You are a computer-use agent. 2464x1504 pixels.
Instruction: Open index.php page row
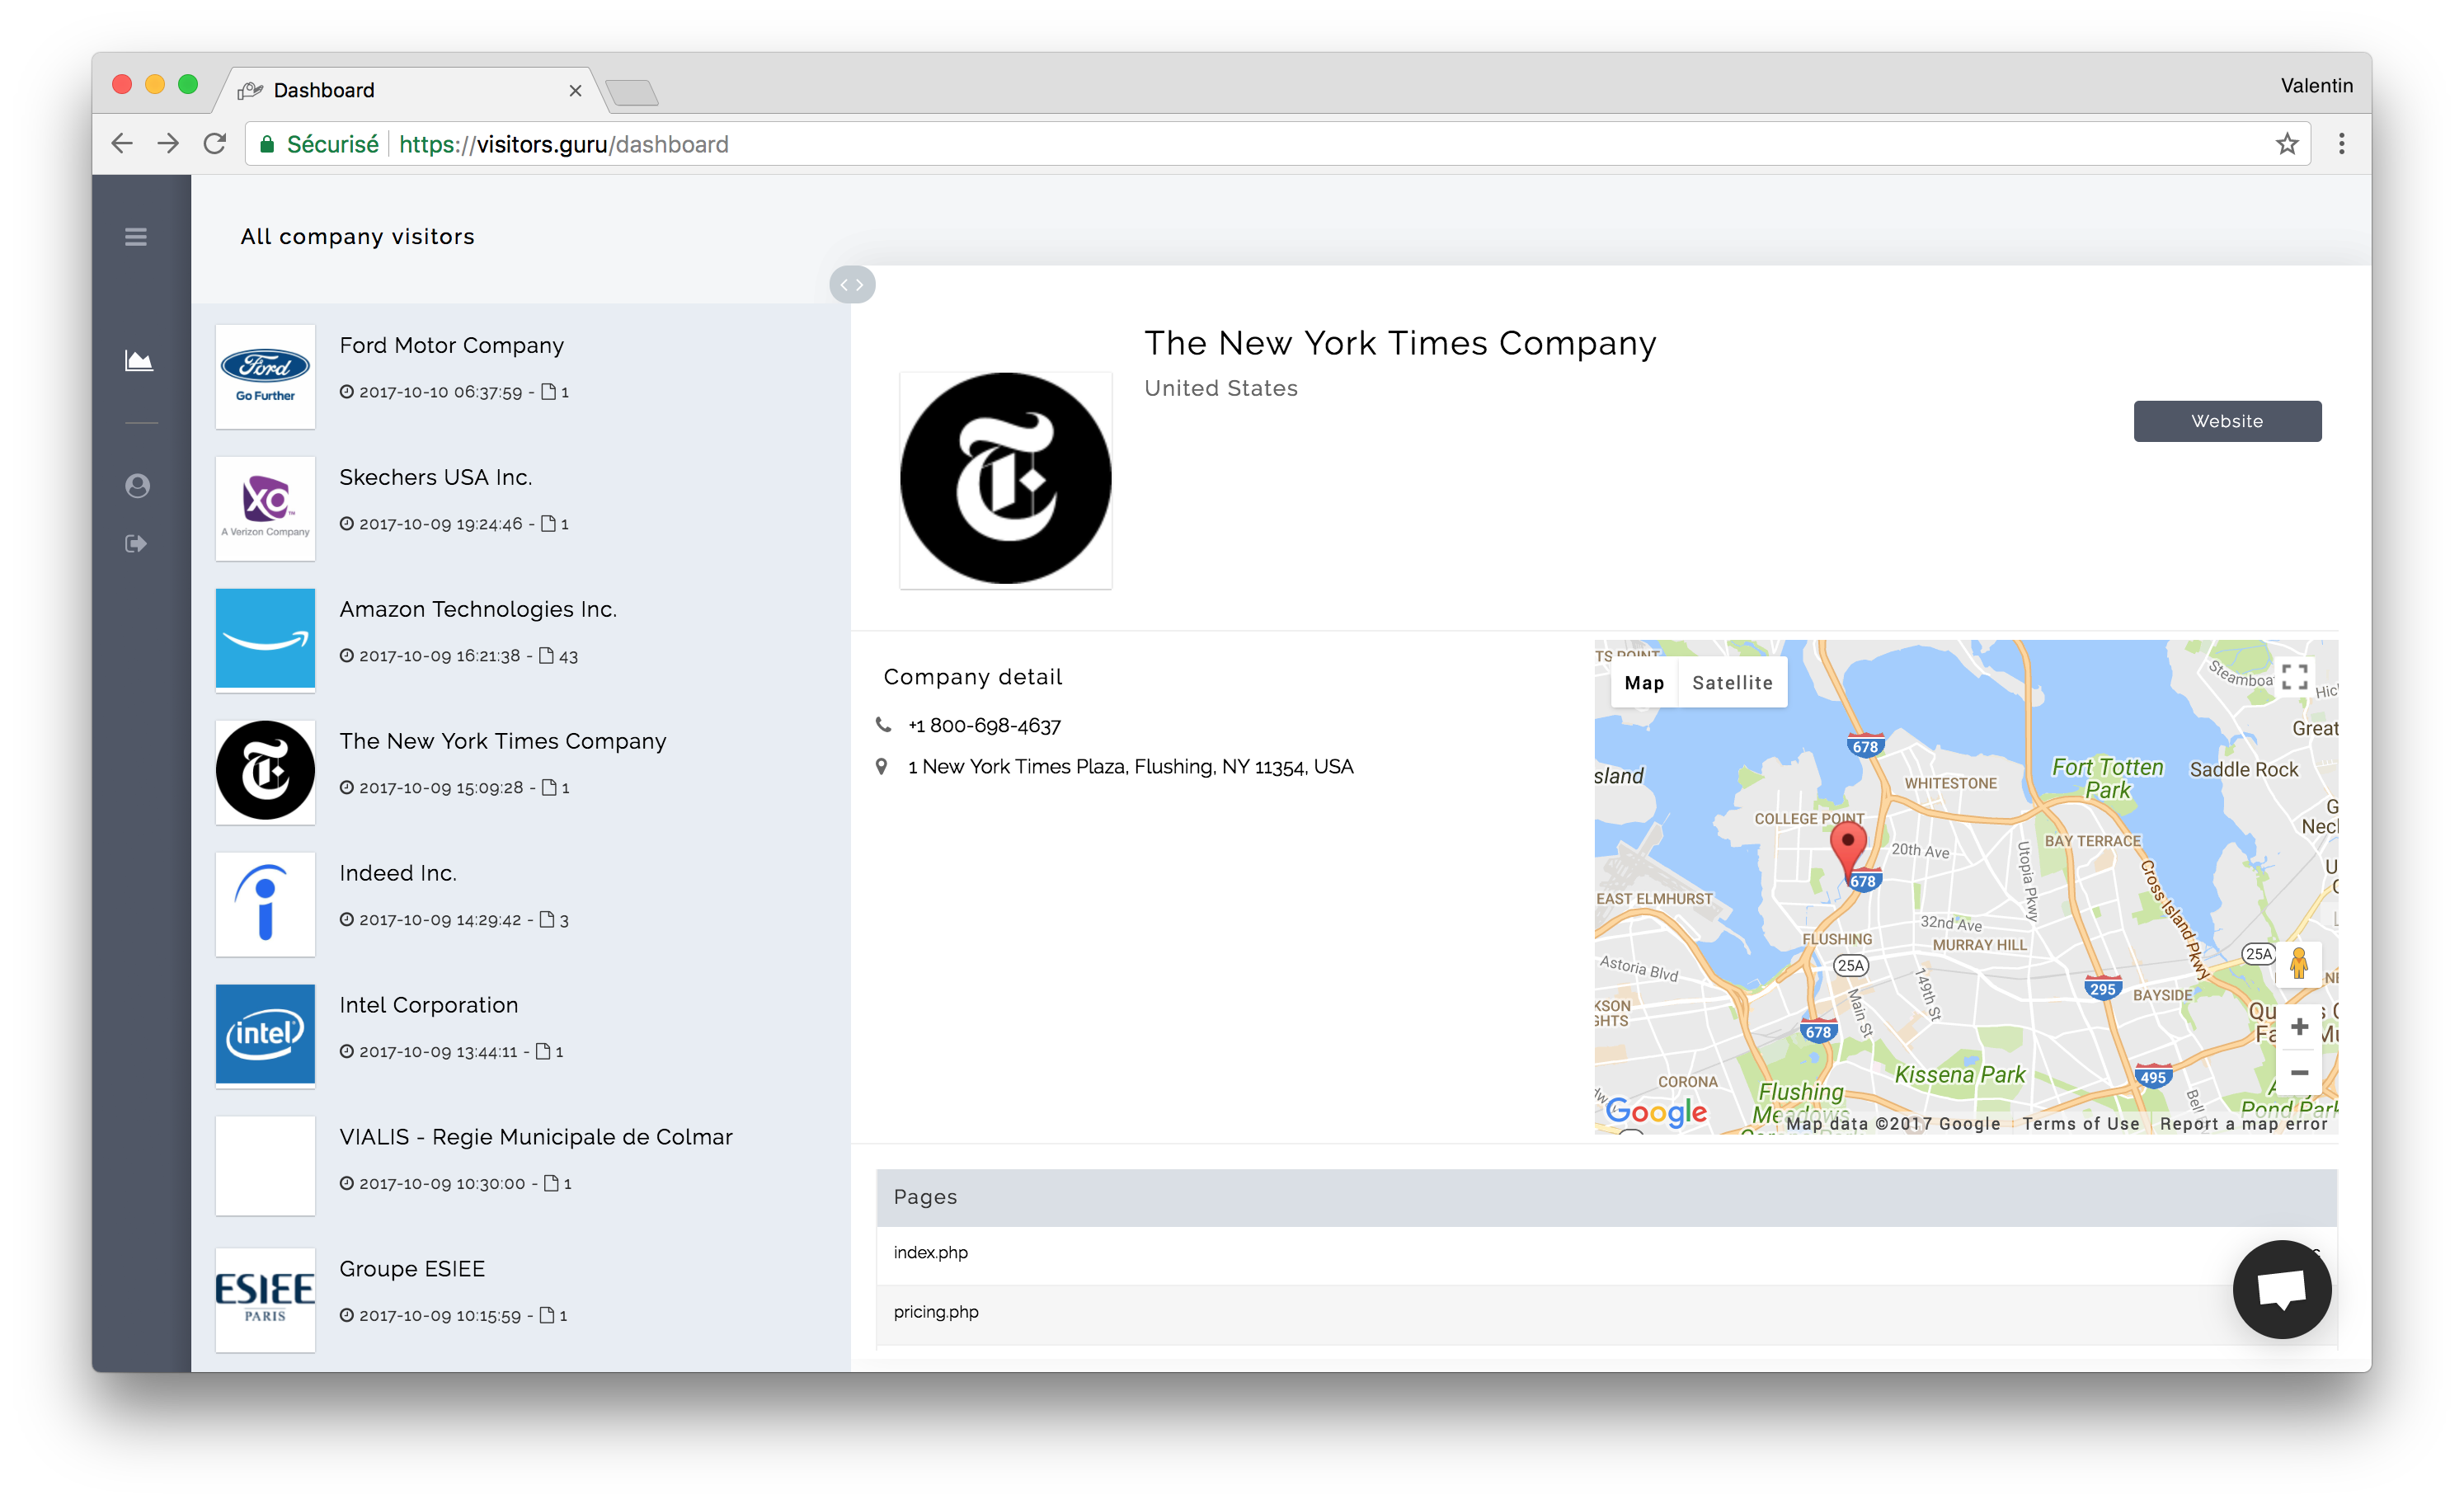1606,1254
